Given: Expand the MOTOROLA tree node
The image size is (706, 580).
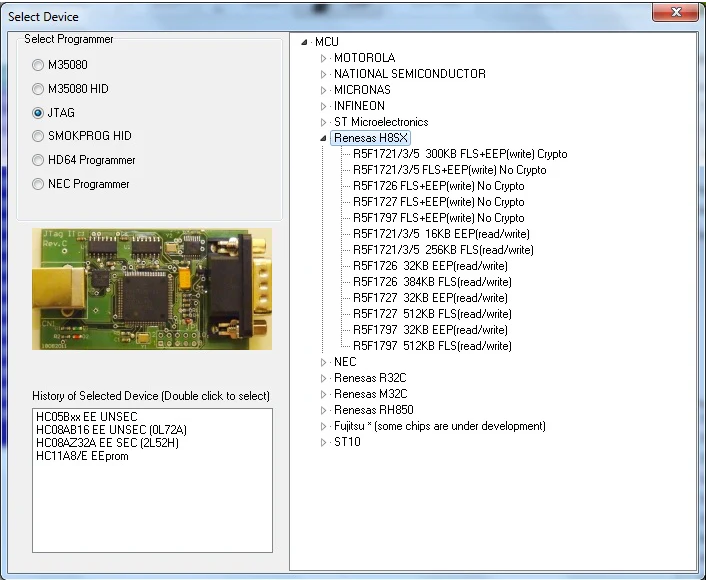Looking at the screenshot, I should [323, 58].
